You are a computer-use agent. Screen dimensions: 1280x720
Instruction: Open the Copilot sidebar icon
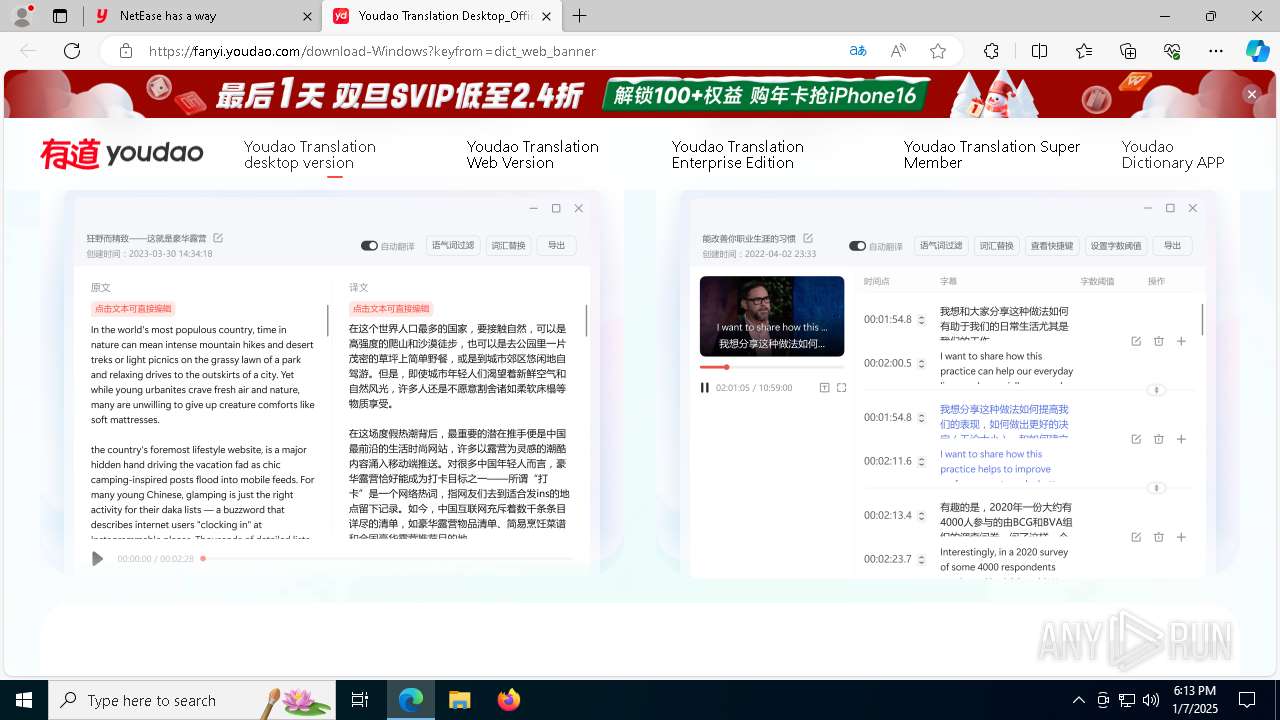(x=1257, y=51)
